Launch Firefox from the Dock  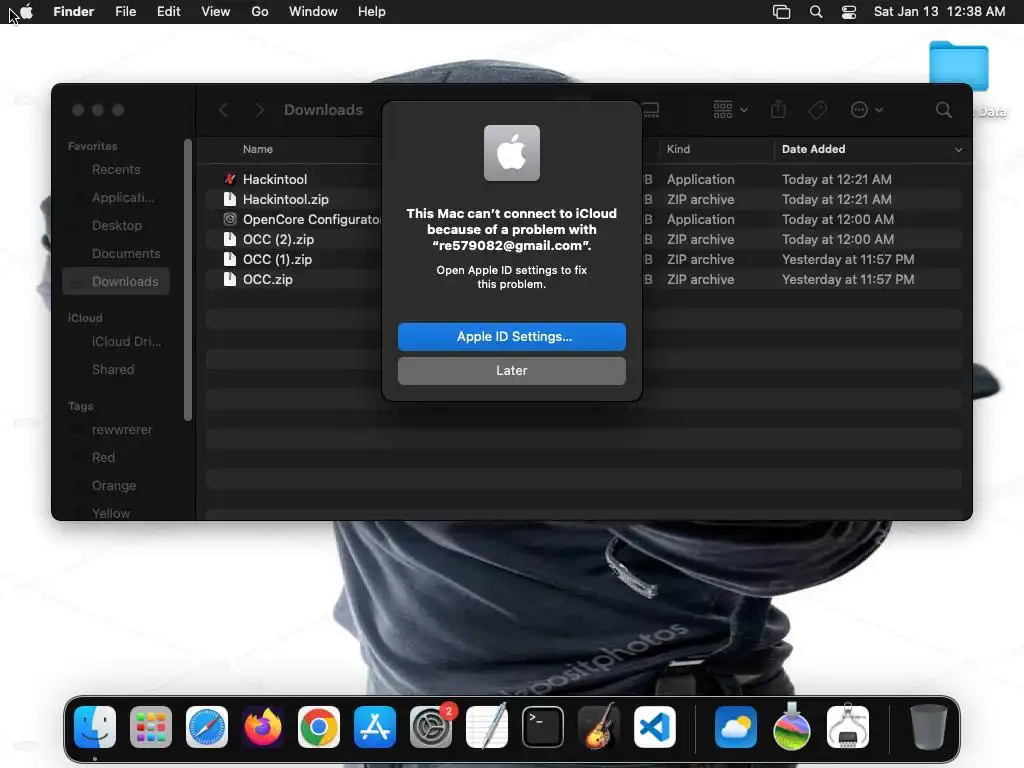(x=263, y=727)
